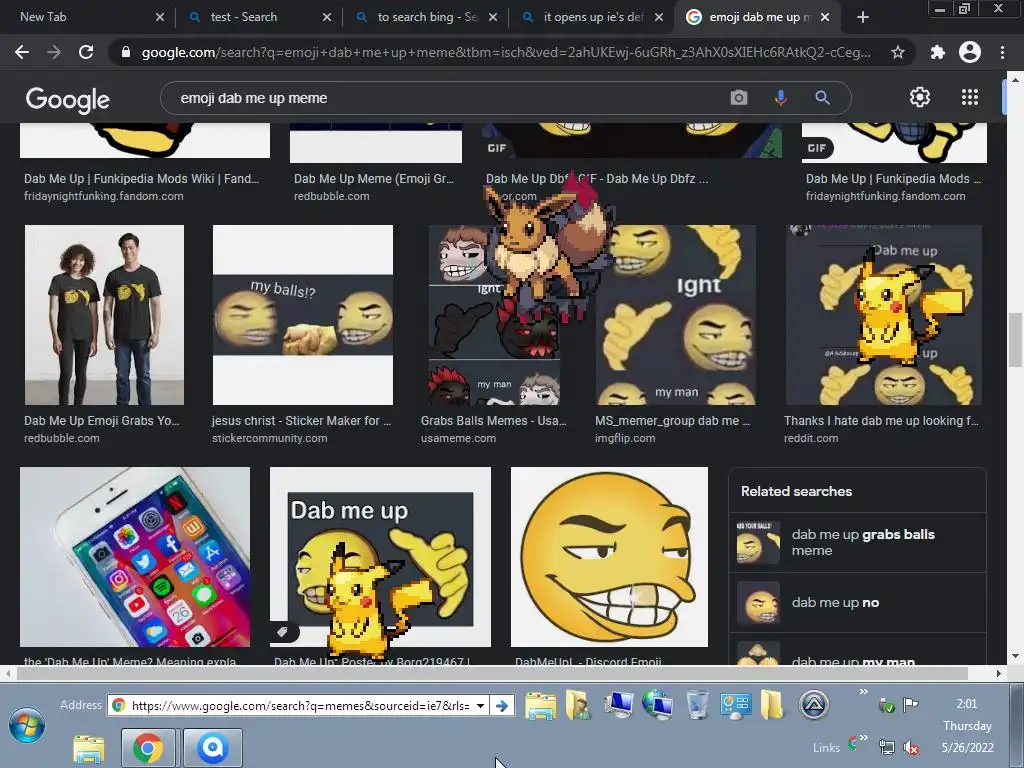Click the Chrome URL address bar
Screen dimensions: 1024x768
tap(506, 52)
